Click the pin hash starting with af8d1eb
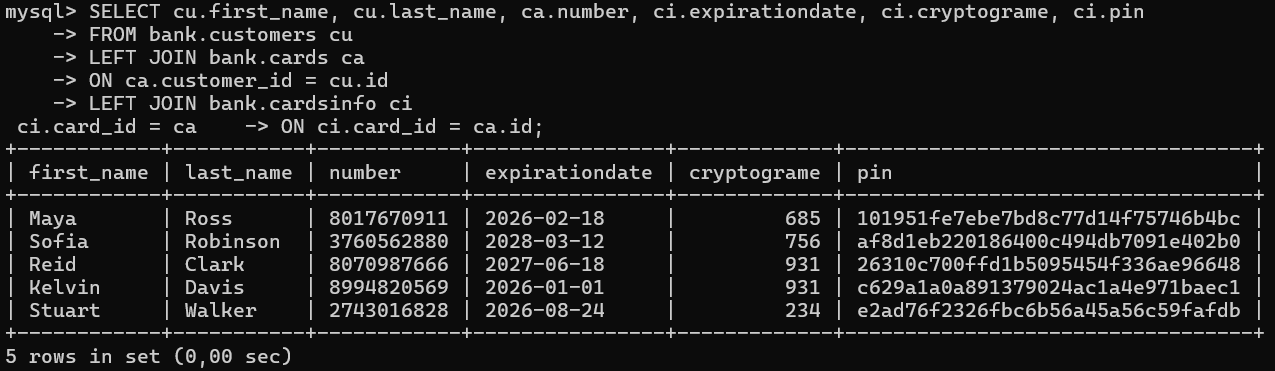 pyautogui.click(x=1049, y=242)
